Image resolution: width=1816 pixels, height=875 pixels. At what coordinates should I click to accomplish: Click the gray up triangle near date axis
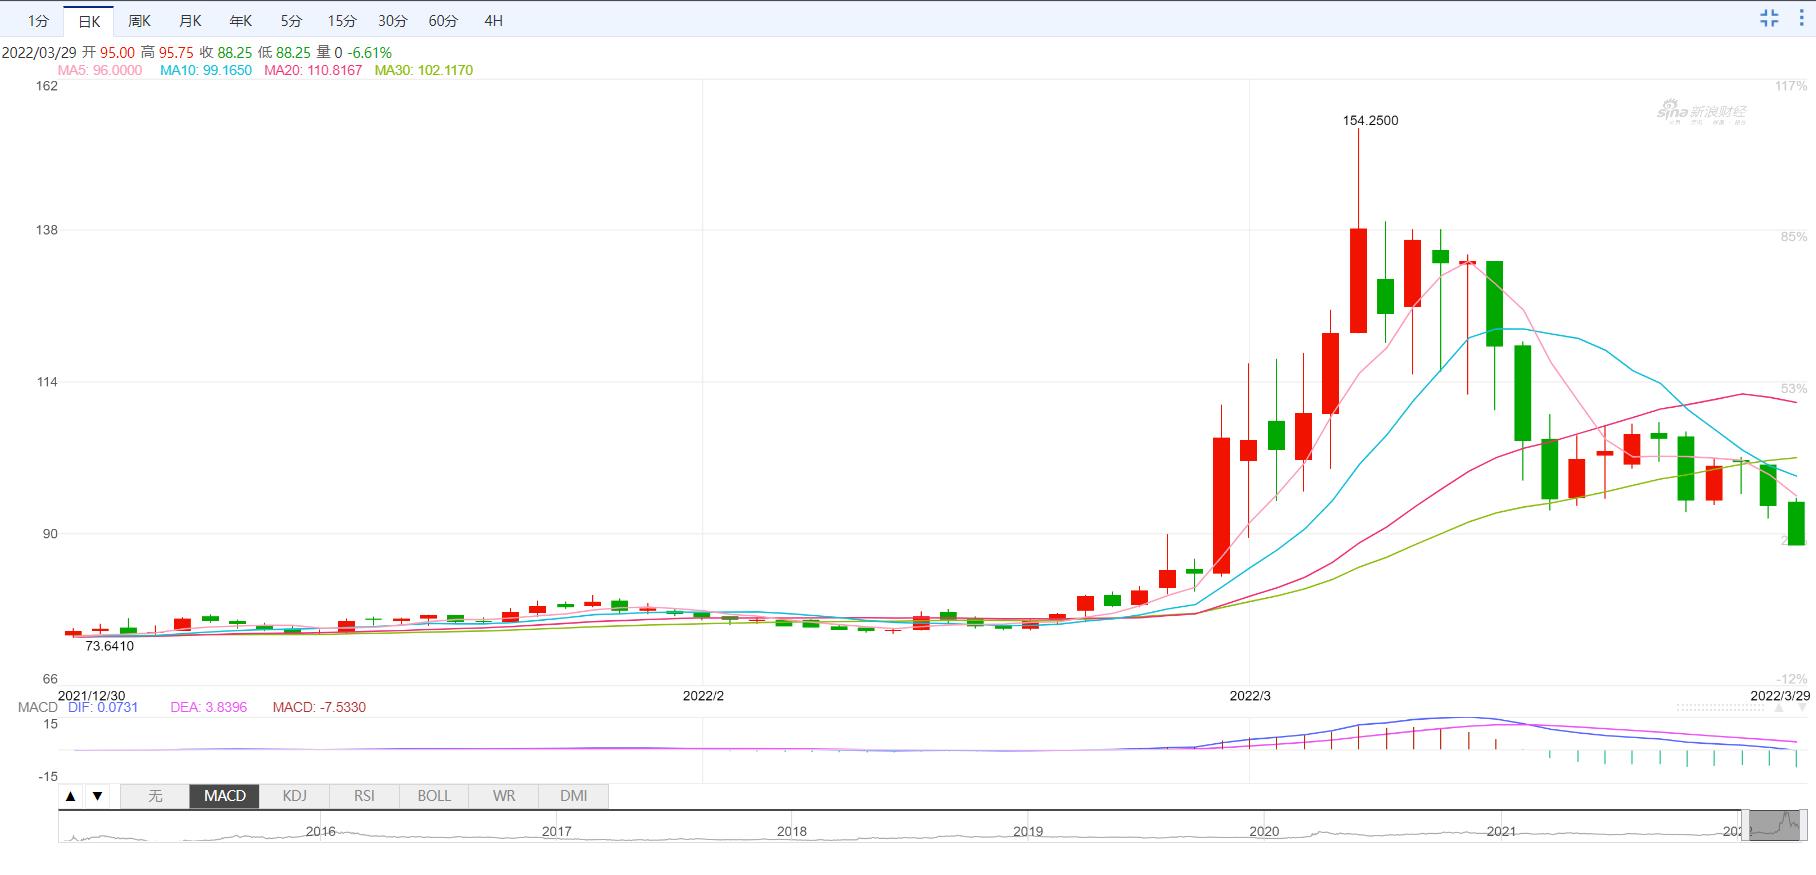(x=1779, y=708)
